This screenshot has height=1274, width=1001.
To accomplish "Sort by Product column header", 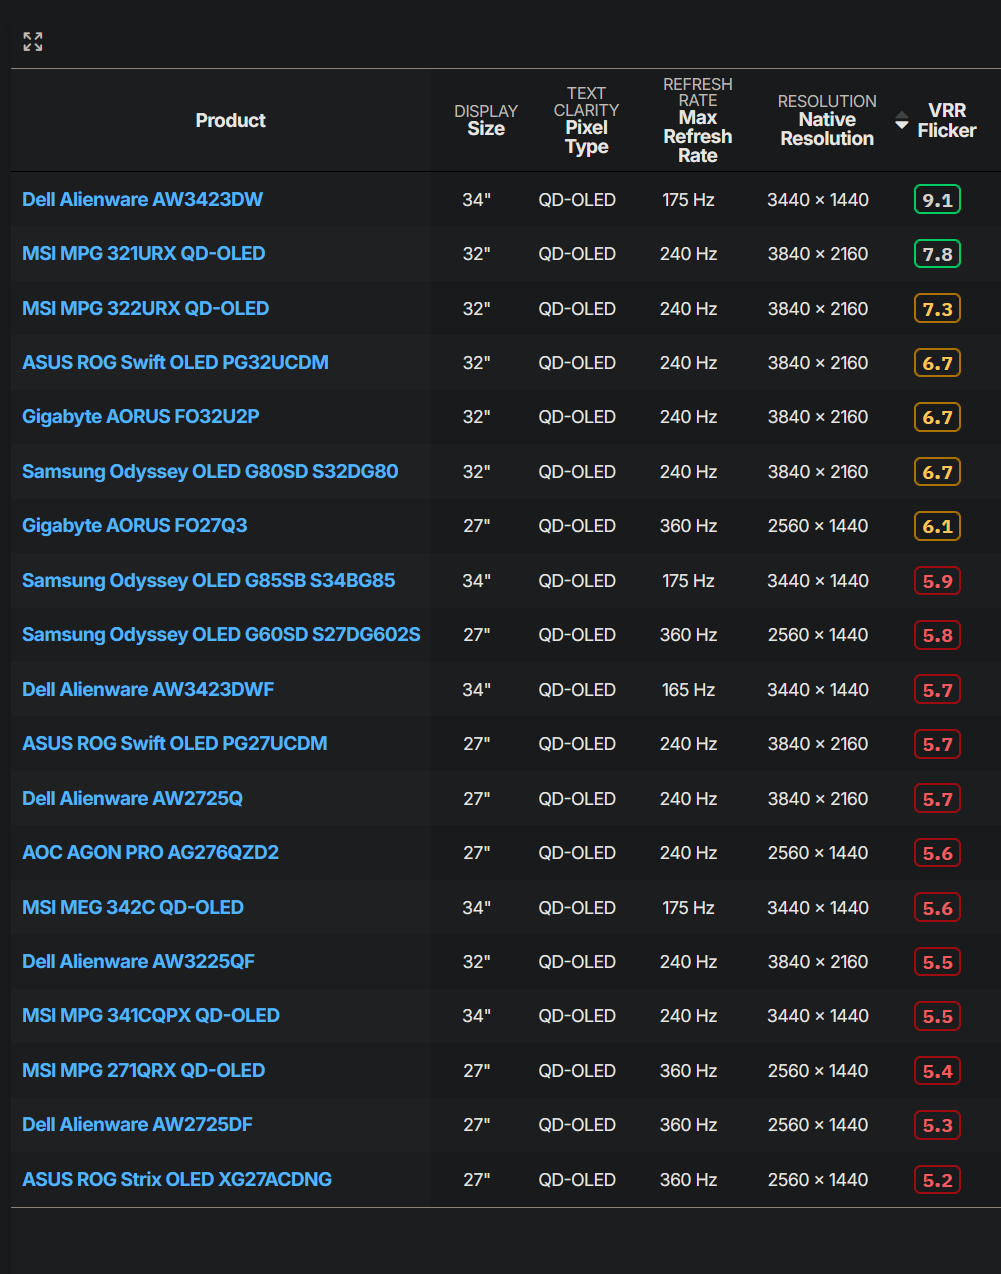I will coord(230,120).
